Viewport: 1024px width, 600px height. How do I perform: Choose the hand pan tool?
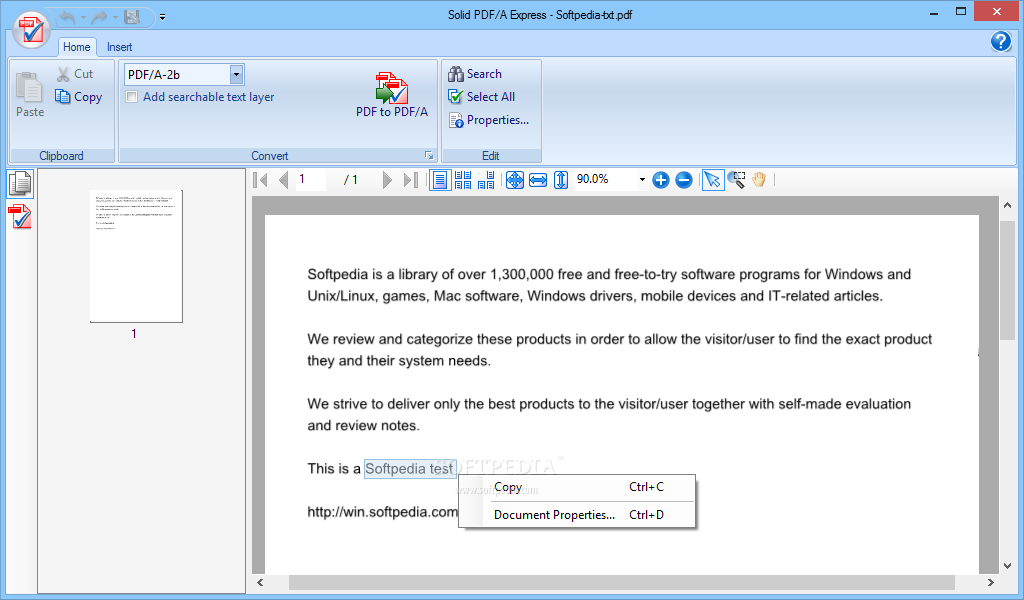pyautogui.click(x=759, y=180)
